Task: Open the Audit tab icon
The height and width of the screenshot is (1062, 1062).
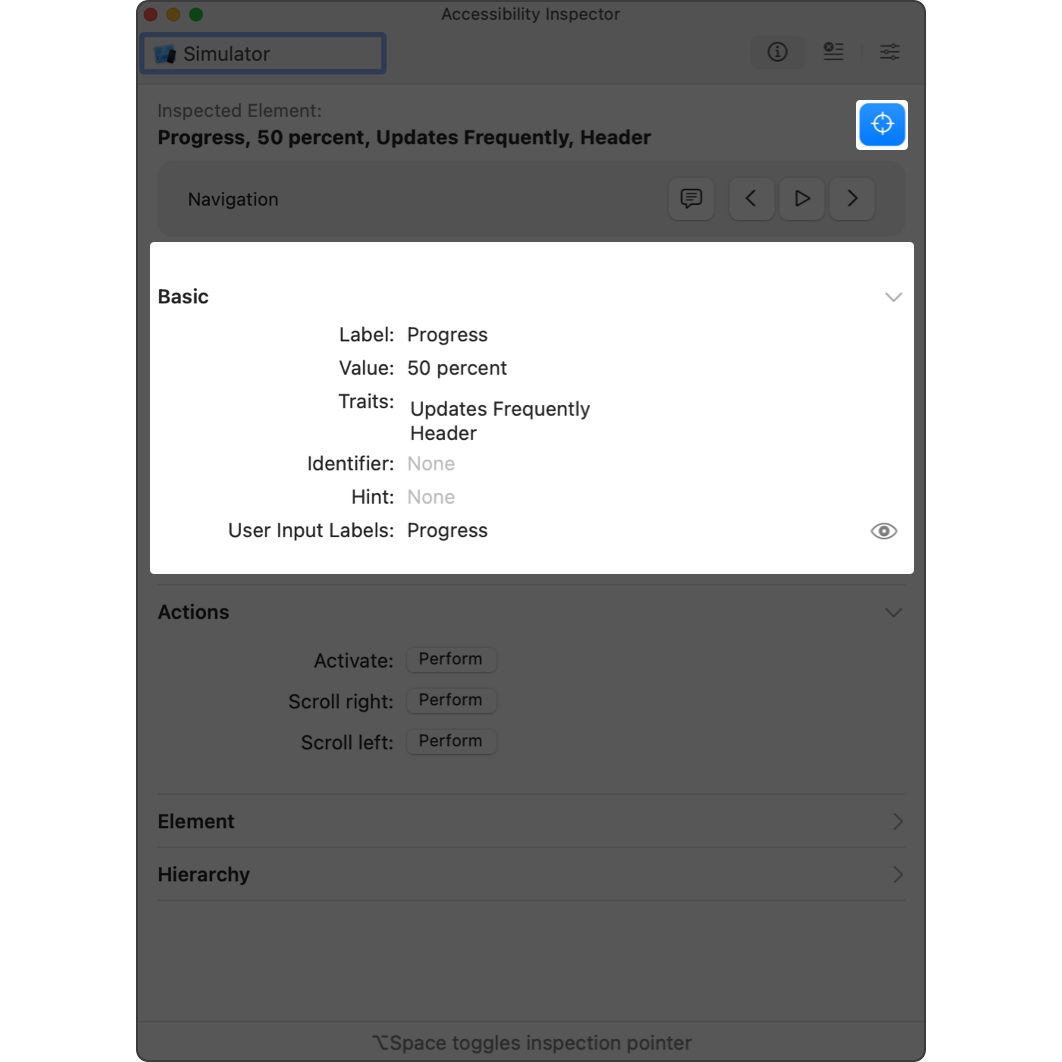Action: pyautogui.click(x=833, y=53)
